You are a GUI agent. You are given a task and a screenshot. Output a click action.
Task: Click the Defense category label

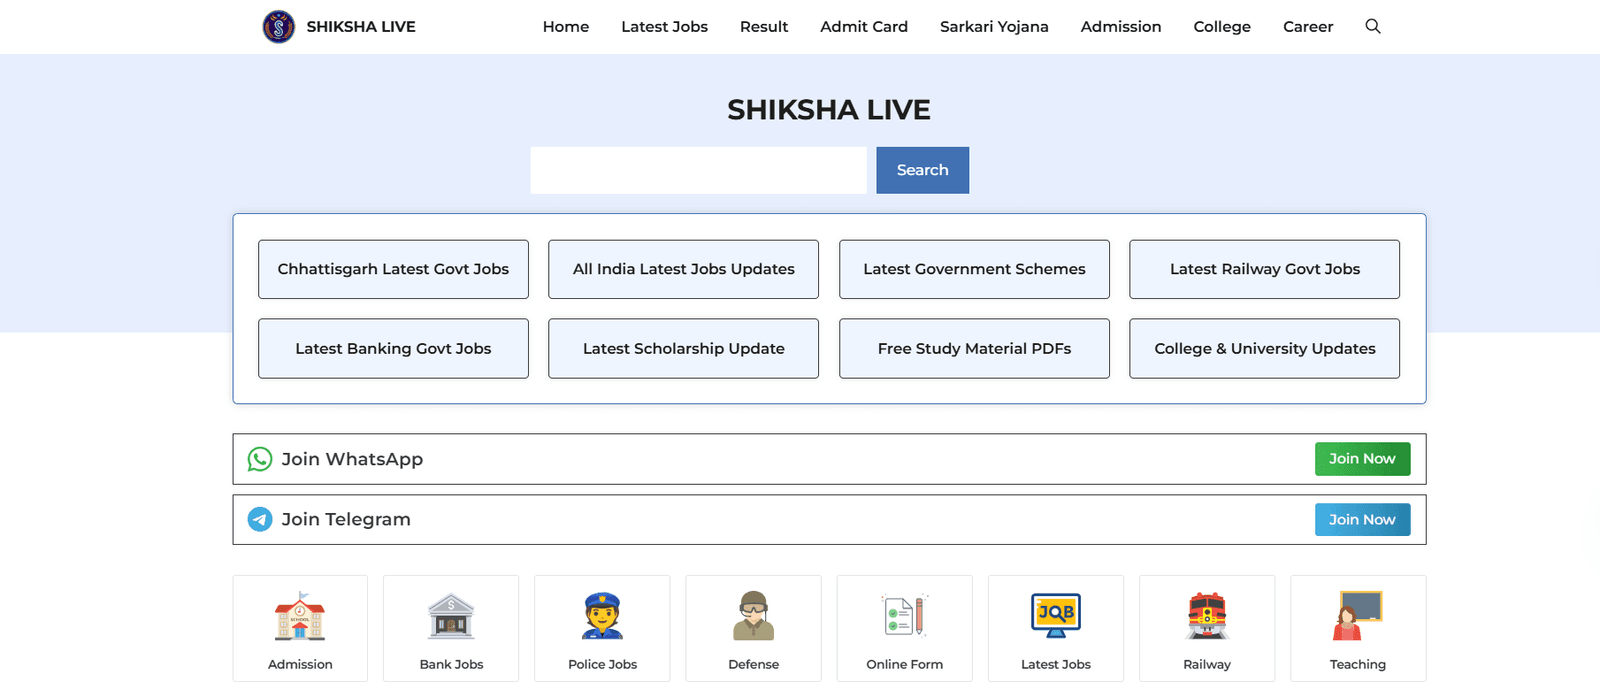(753, 664)
